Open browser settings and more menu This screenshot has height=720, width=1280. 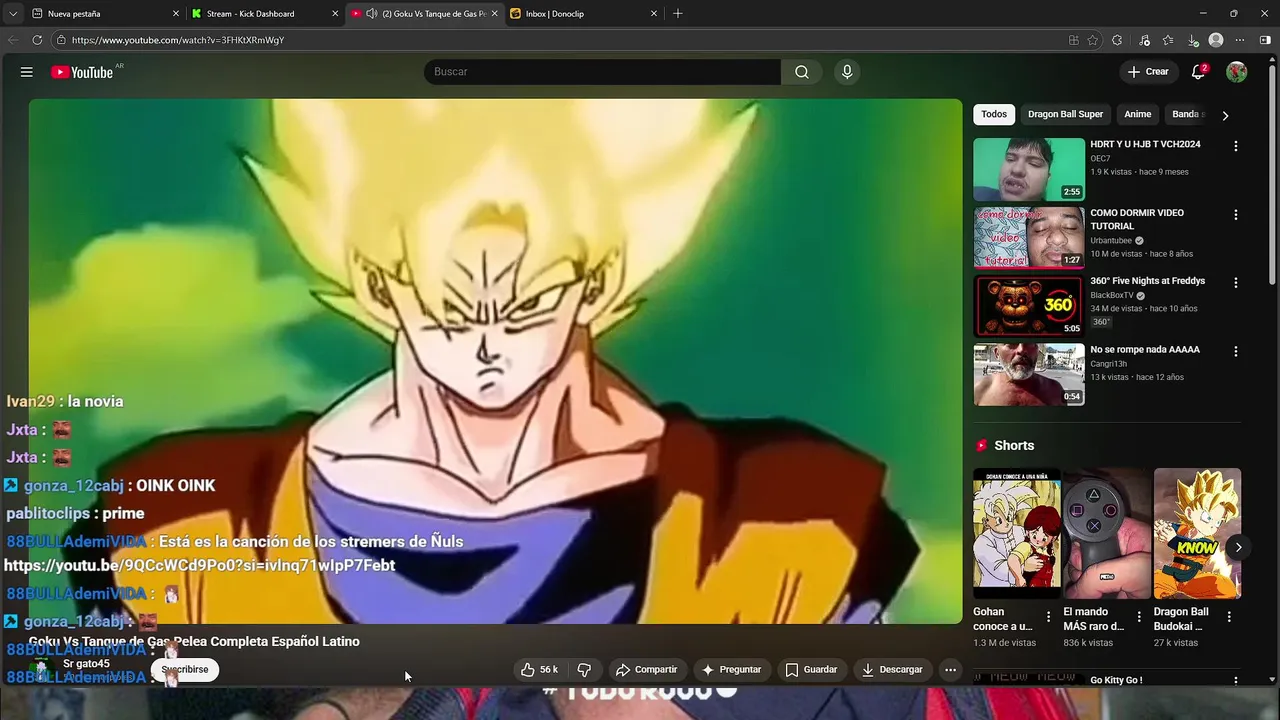point(1240,40)
